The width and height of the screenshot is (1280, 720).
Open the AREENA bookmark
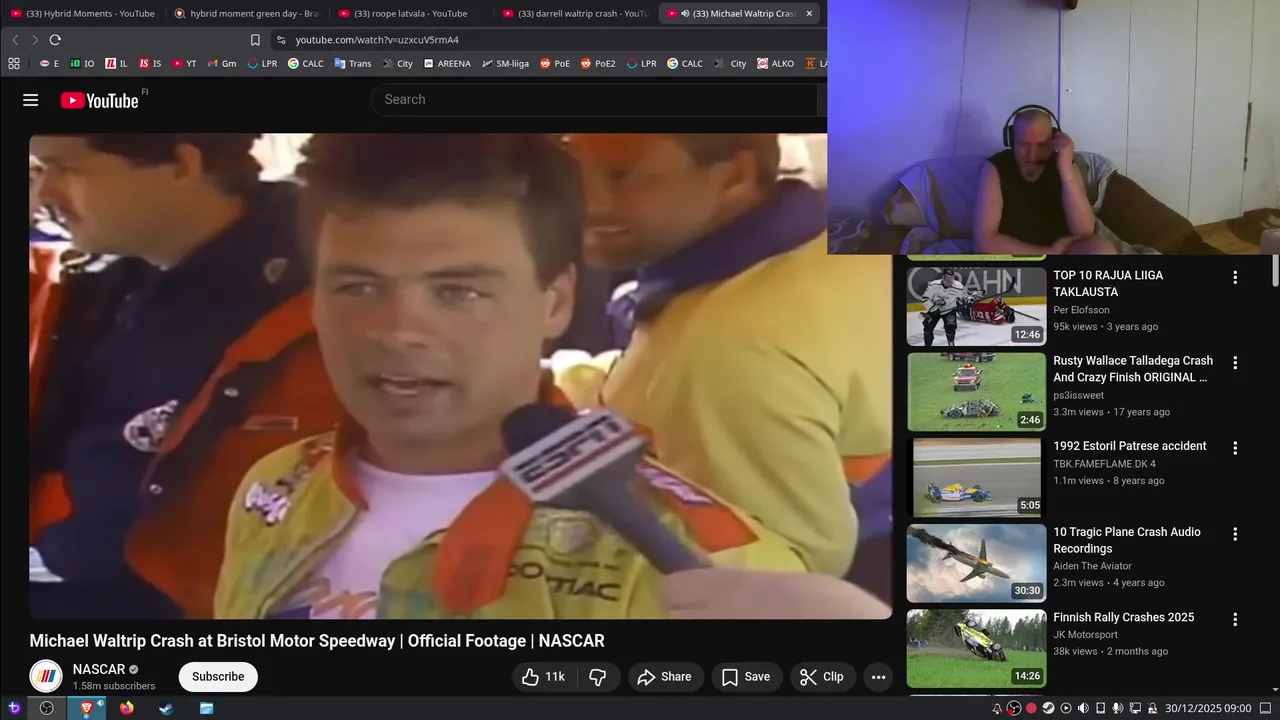pyautogui.click(x=446, y=63)
